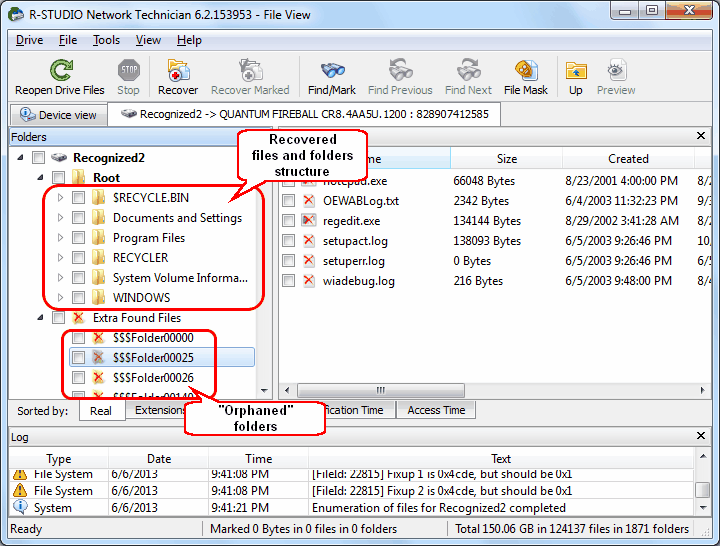
Task: Expand the Documents and Settings folder
Action: [x=60, y=218]
